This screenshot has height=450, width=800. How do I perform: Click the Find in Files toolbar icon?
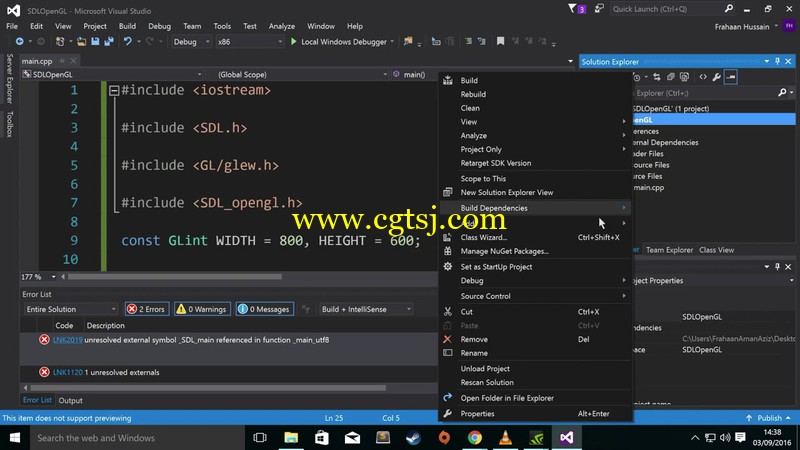pos(408,41)
